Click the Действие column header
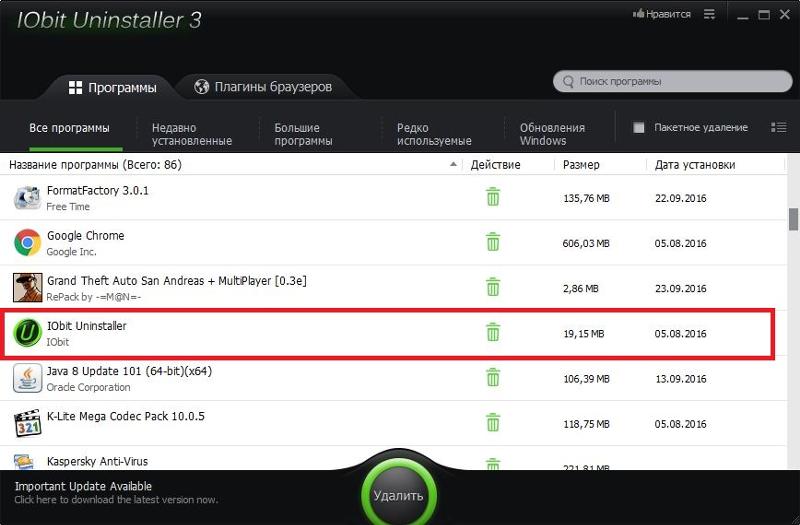Screen dimensions: 800x525 (x=495, y=165)
